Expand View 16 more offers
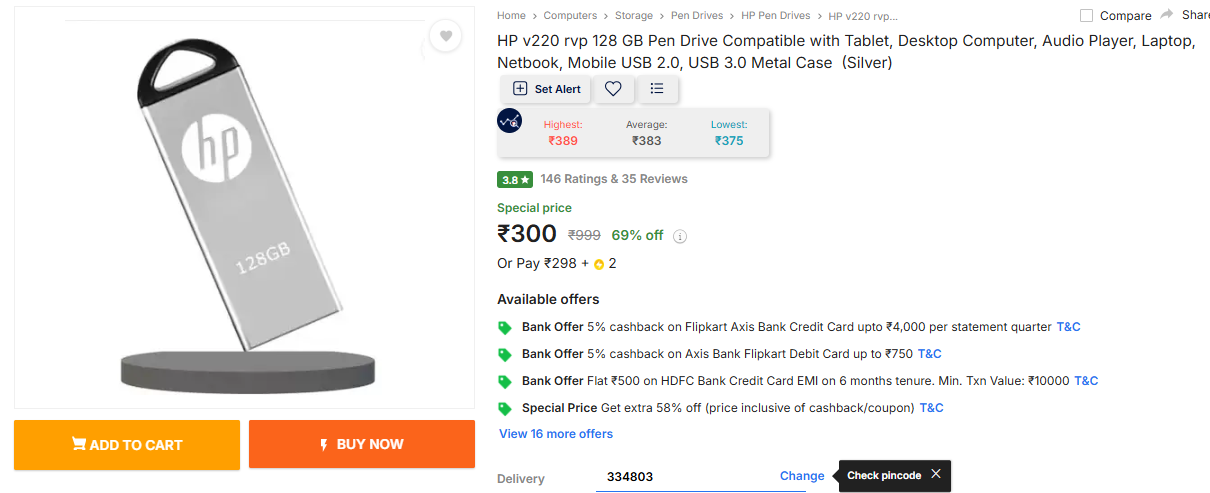The width and height of the screenshot is (1210, 493). coord(556,434)
